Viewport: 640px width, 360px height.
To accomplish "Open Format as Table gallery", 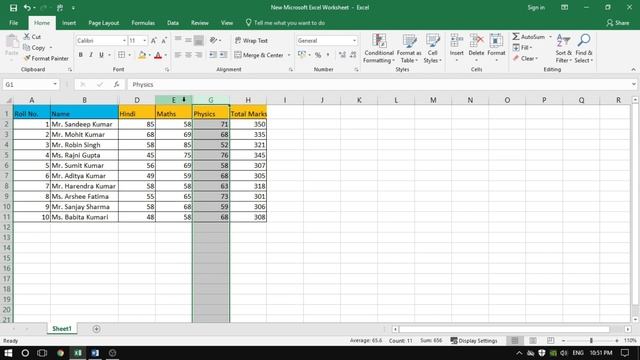I will pyautogui.click(x=409, y=49).
